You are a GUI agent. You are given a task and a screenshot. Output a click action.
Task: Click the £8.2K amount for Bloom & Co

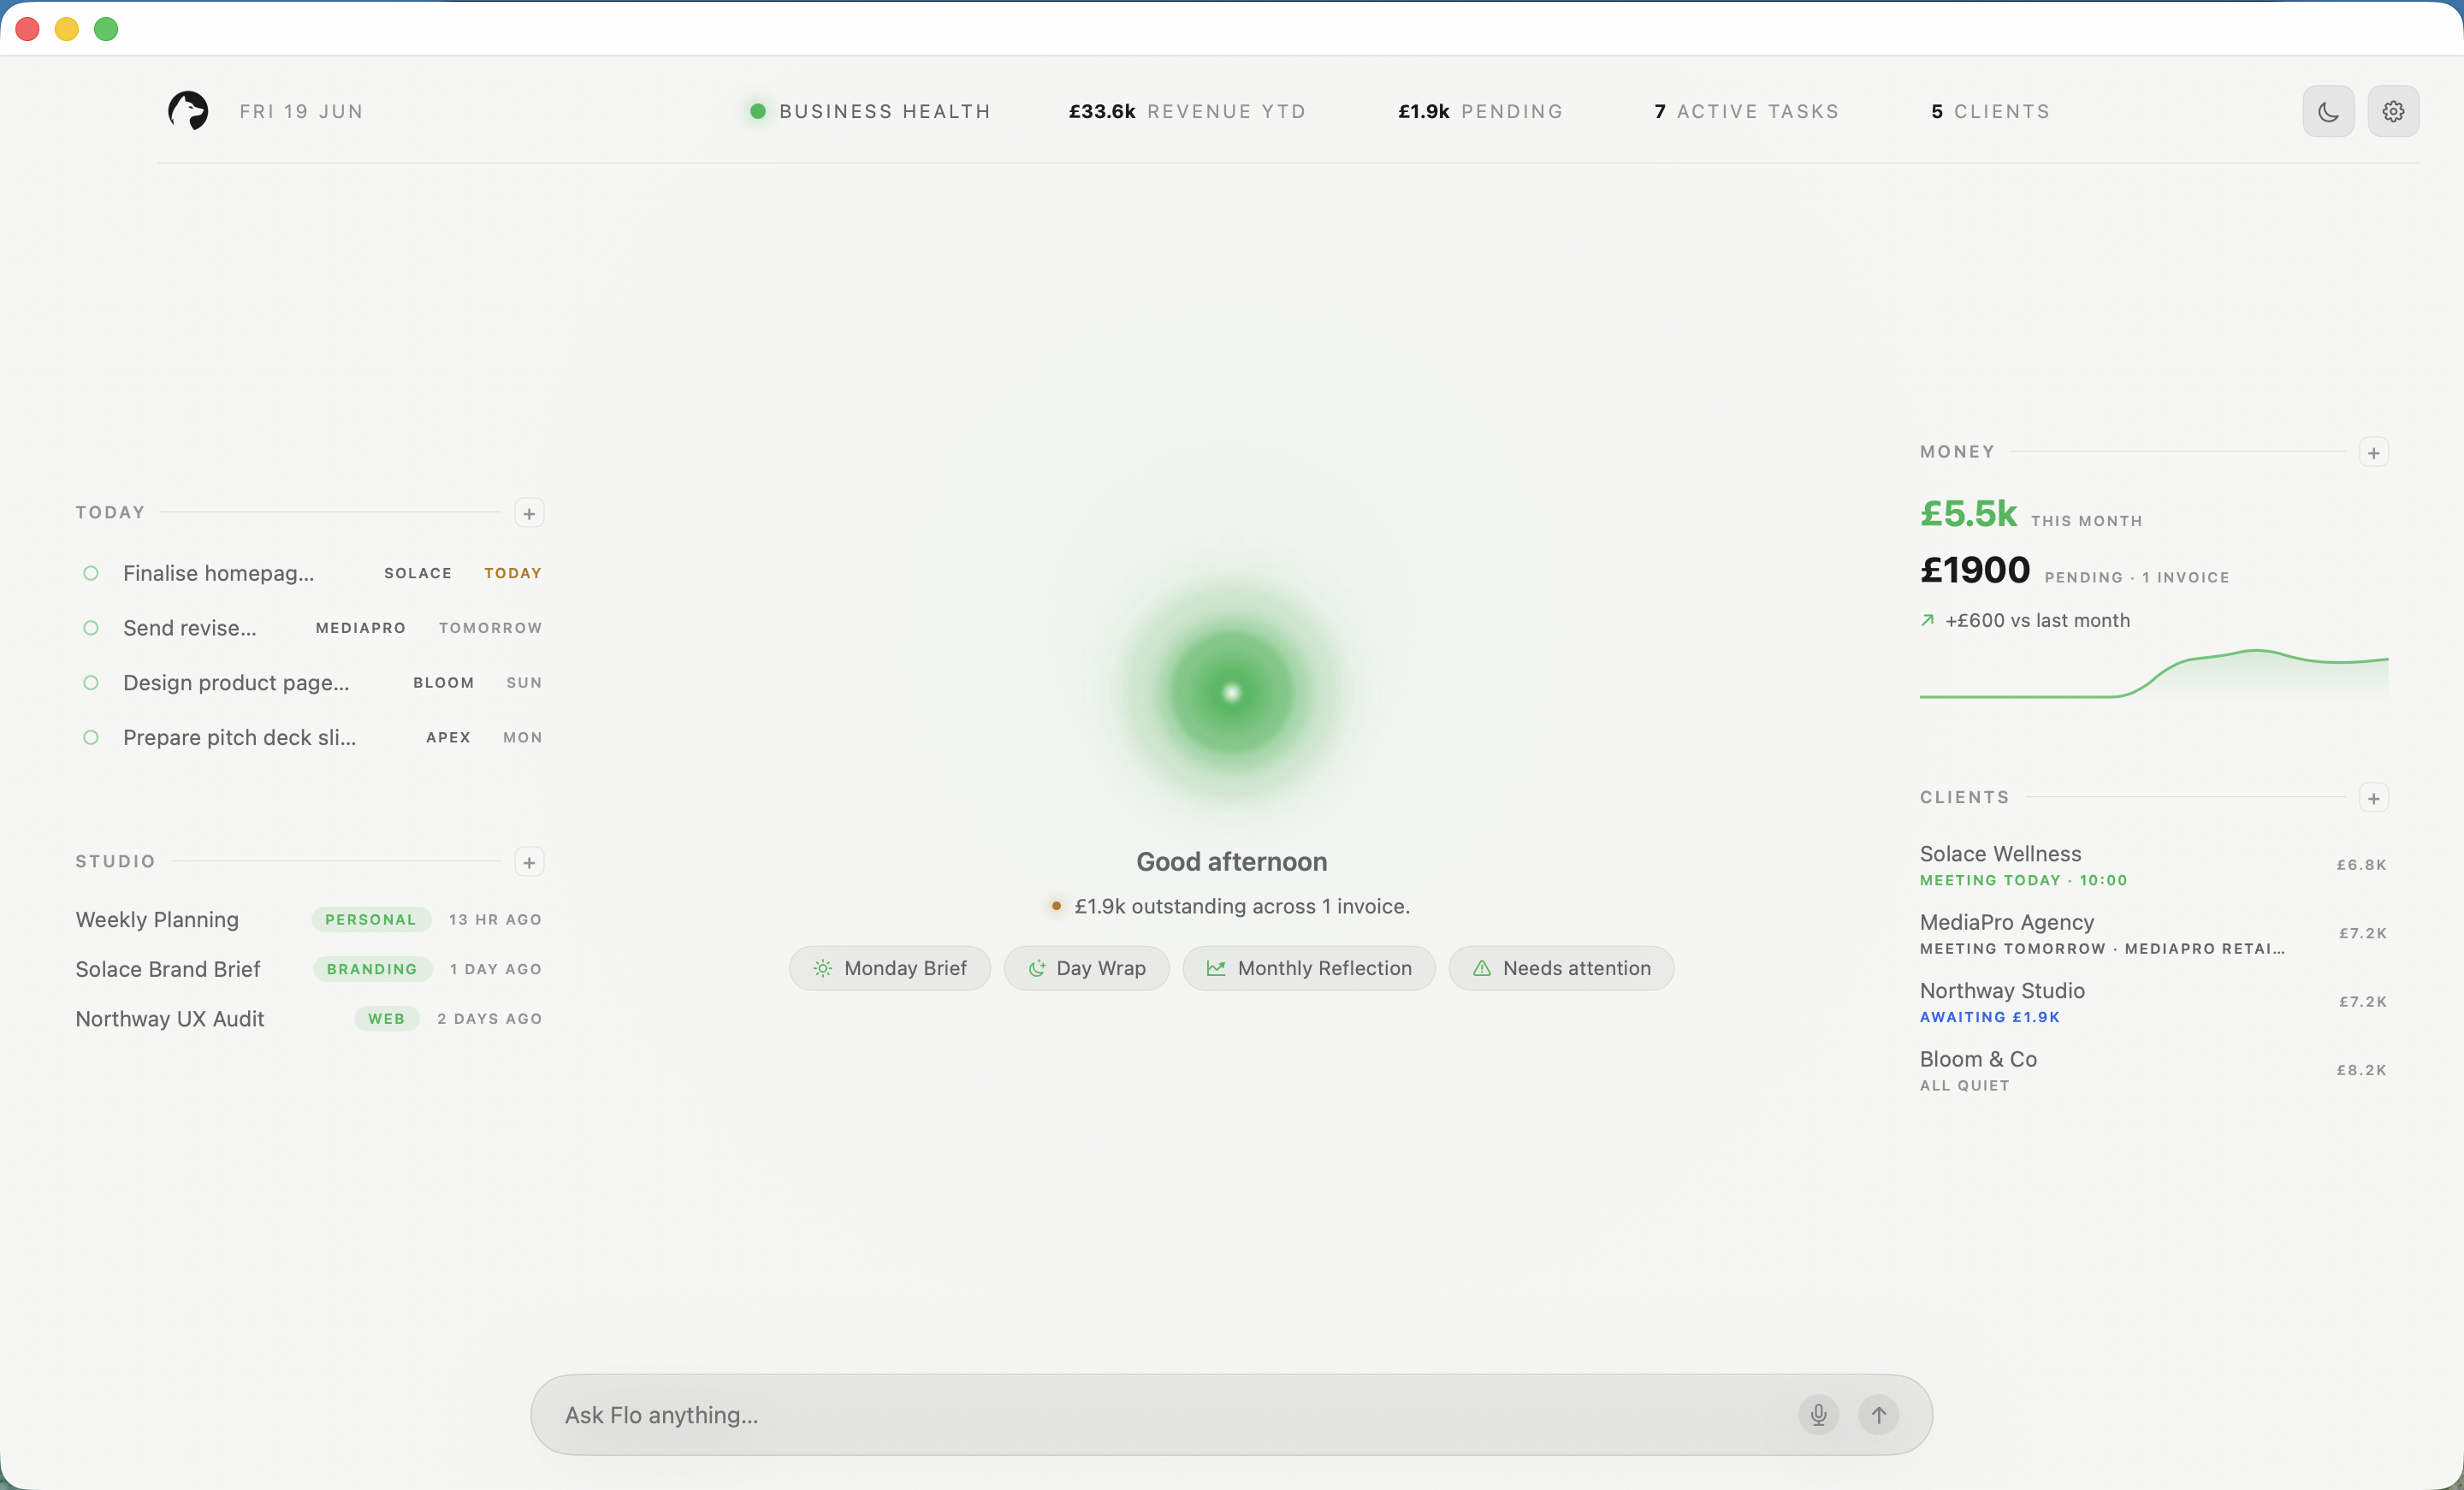(2361, 1070)
